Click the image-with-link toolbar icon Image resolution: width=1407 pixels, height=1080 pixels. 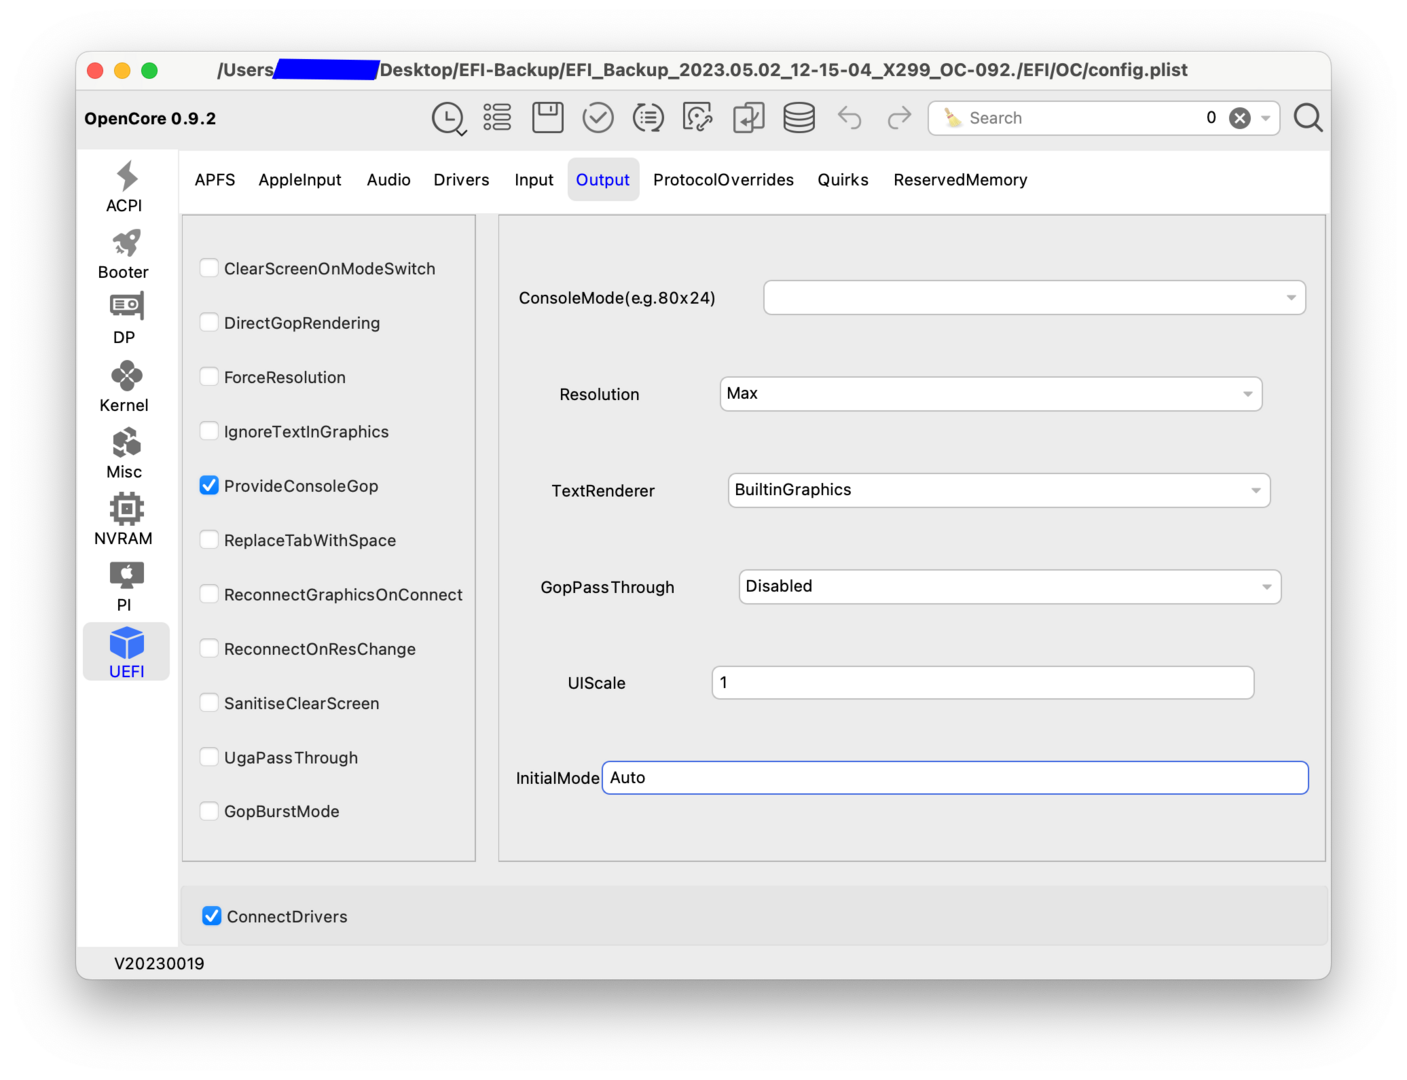coord(698,118)
